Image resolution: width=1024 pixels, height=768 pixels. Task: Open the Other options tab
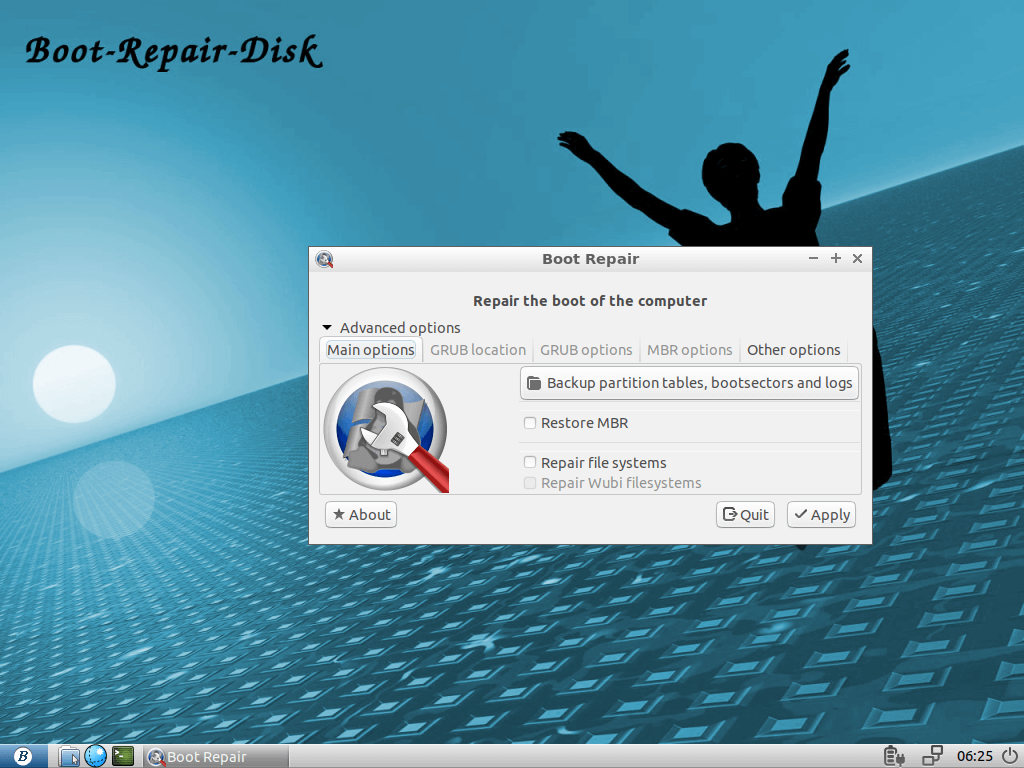point(793,350)
